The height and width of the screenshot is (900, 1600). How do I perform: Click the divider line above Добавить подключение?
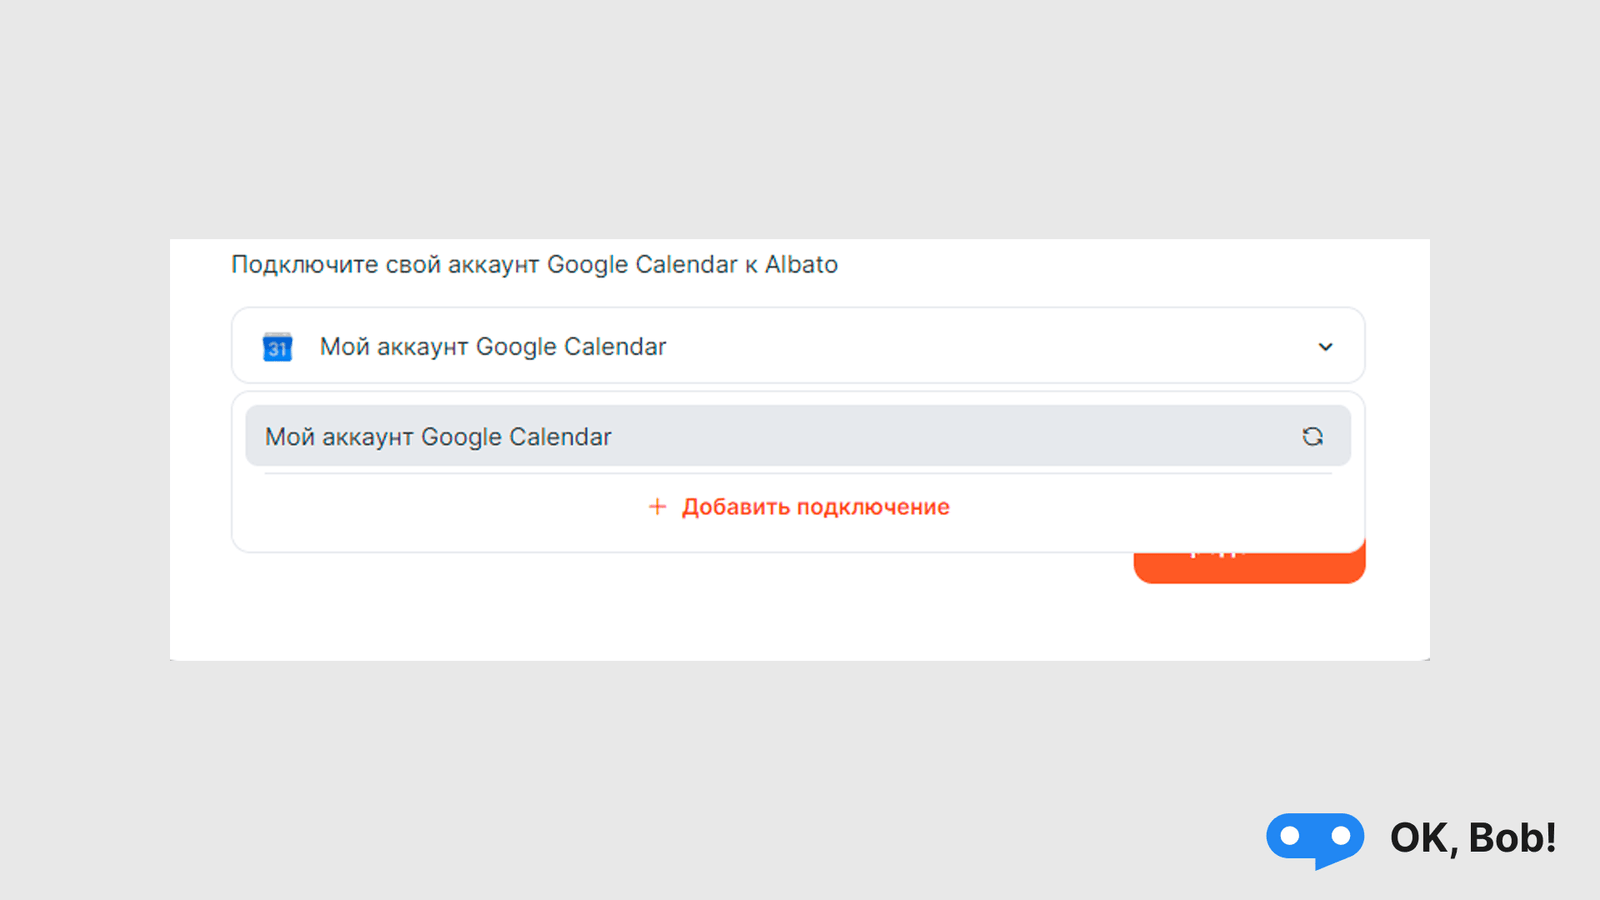point(798,474)
